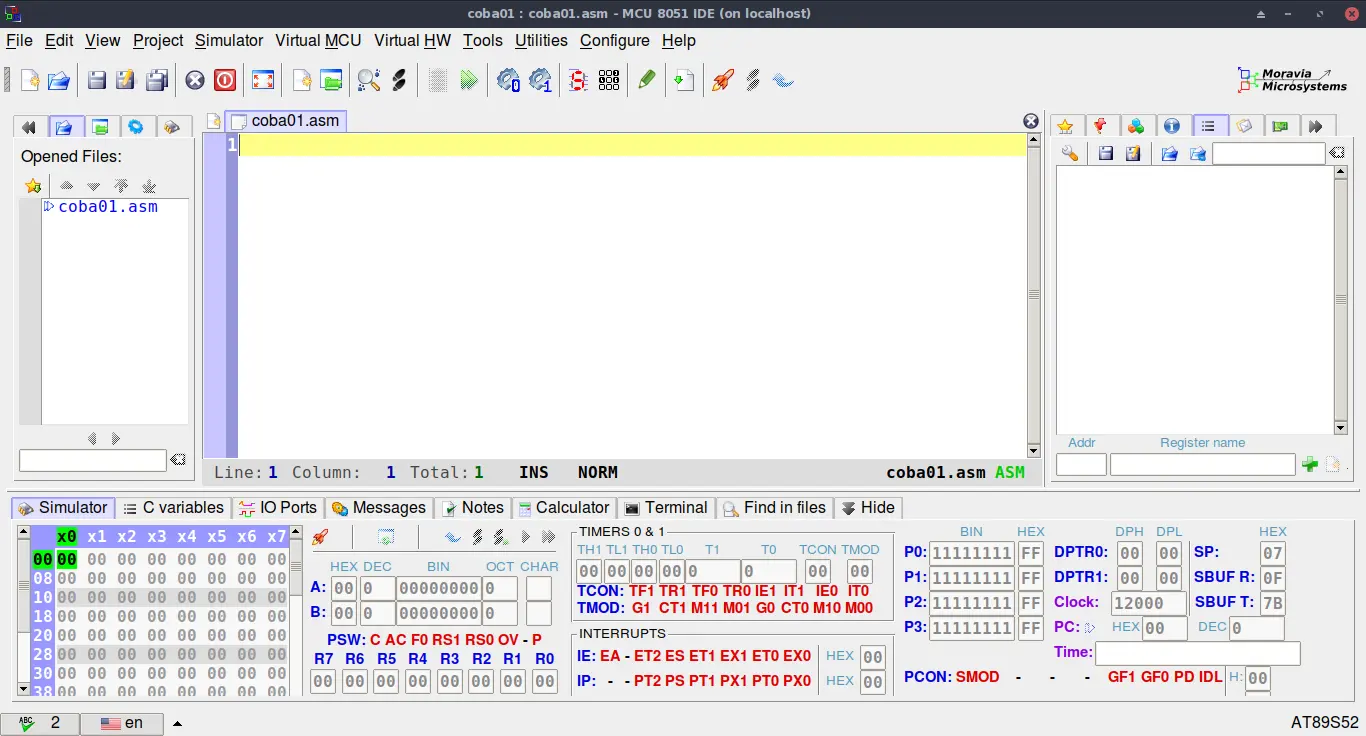Show more right panel tabs with double arrow

click(x=1316, y=126)
